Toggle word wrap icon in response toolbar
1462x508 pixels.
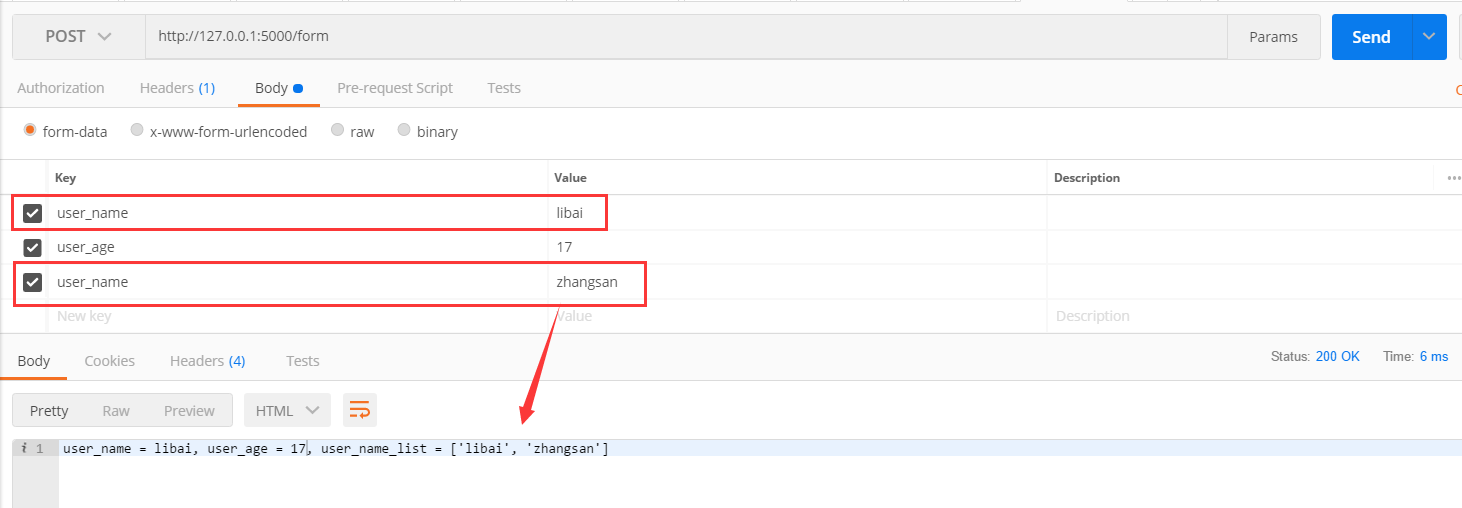pyautogui.click(x=359, y=410)
